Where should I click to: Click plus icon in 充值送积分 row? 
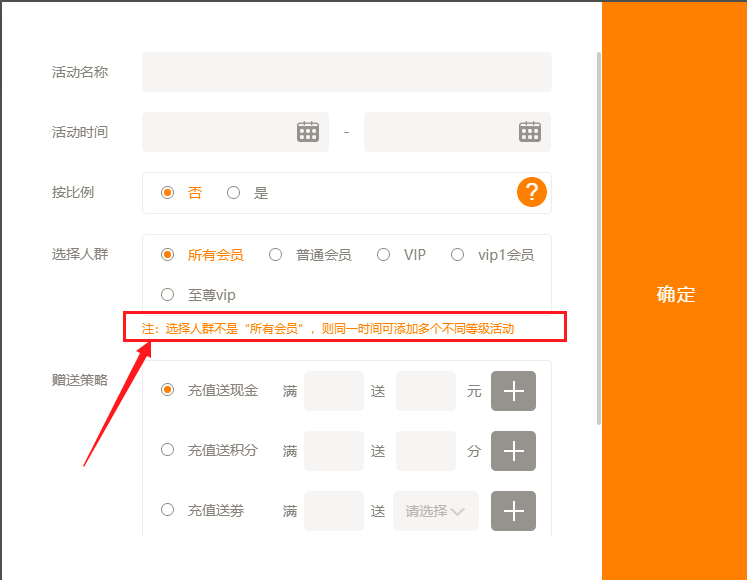tap(513, 451)
